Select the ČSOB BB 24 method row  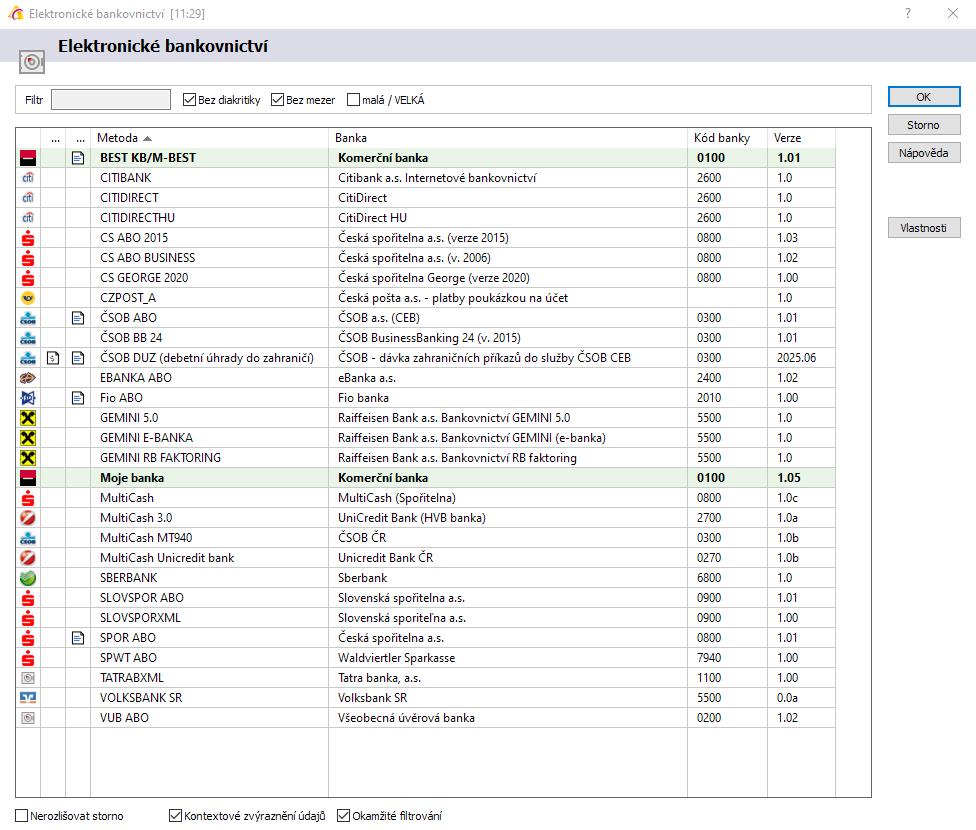click(x=426, y=338)
